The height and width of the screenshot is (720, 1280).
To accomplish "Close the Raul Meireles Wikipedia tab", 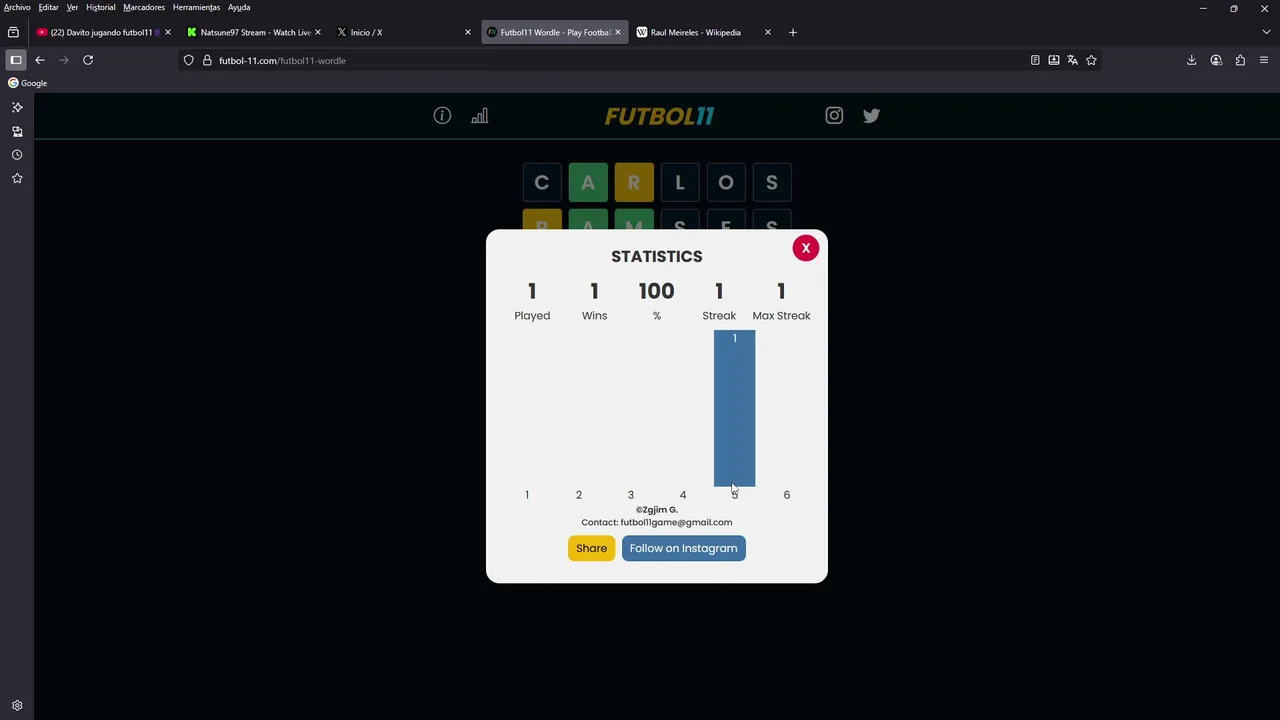I will point(768,32).
